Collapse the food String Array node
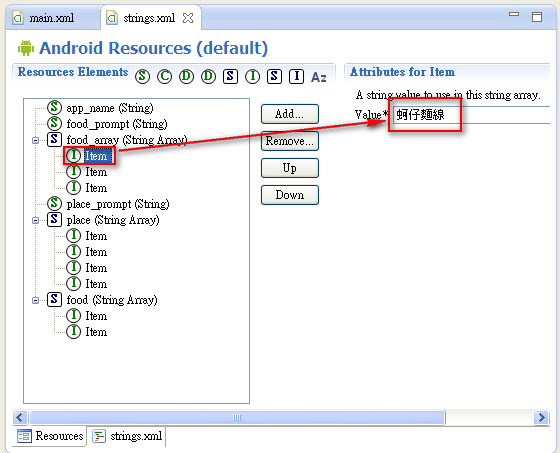Screen dimensions: 560x453 pos(35,300)
